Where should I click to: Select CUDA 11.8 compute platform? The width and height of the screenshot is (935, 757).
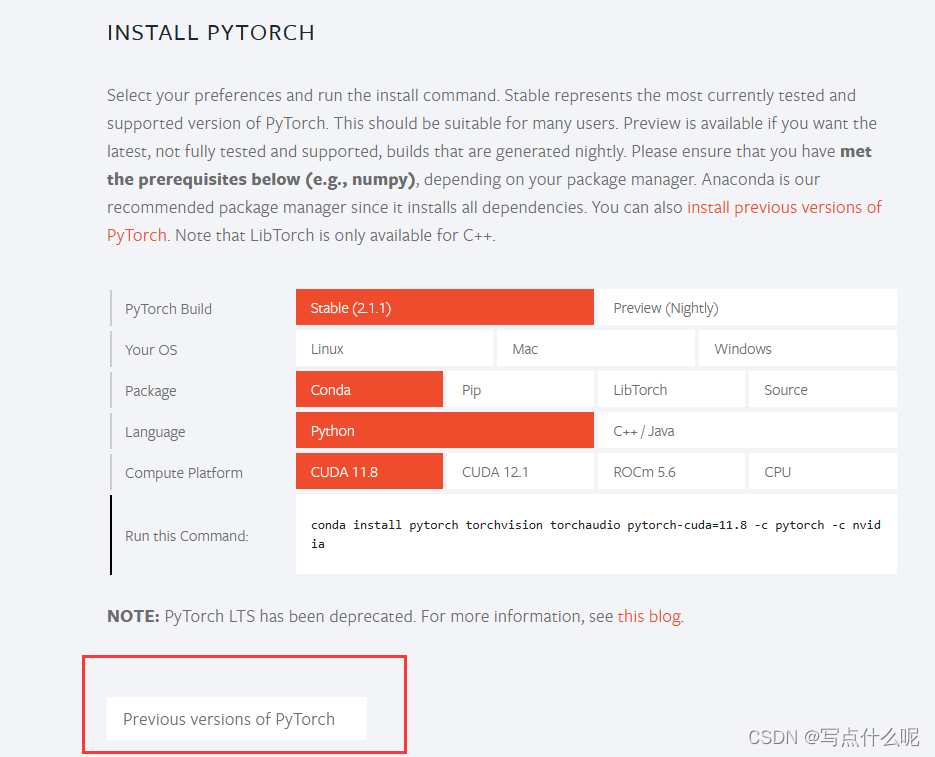(x=368, y=471)
